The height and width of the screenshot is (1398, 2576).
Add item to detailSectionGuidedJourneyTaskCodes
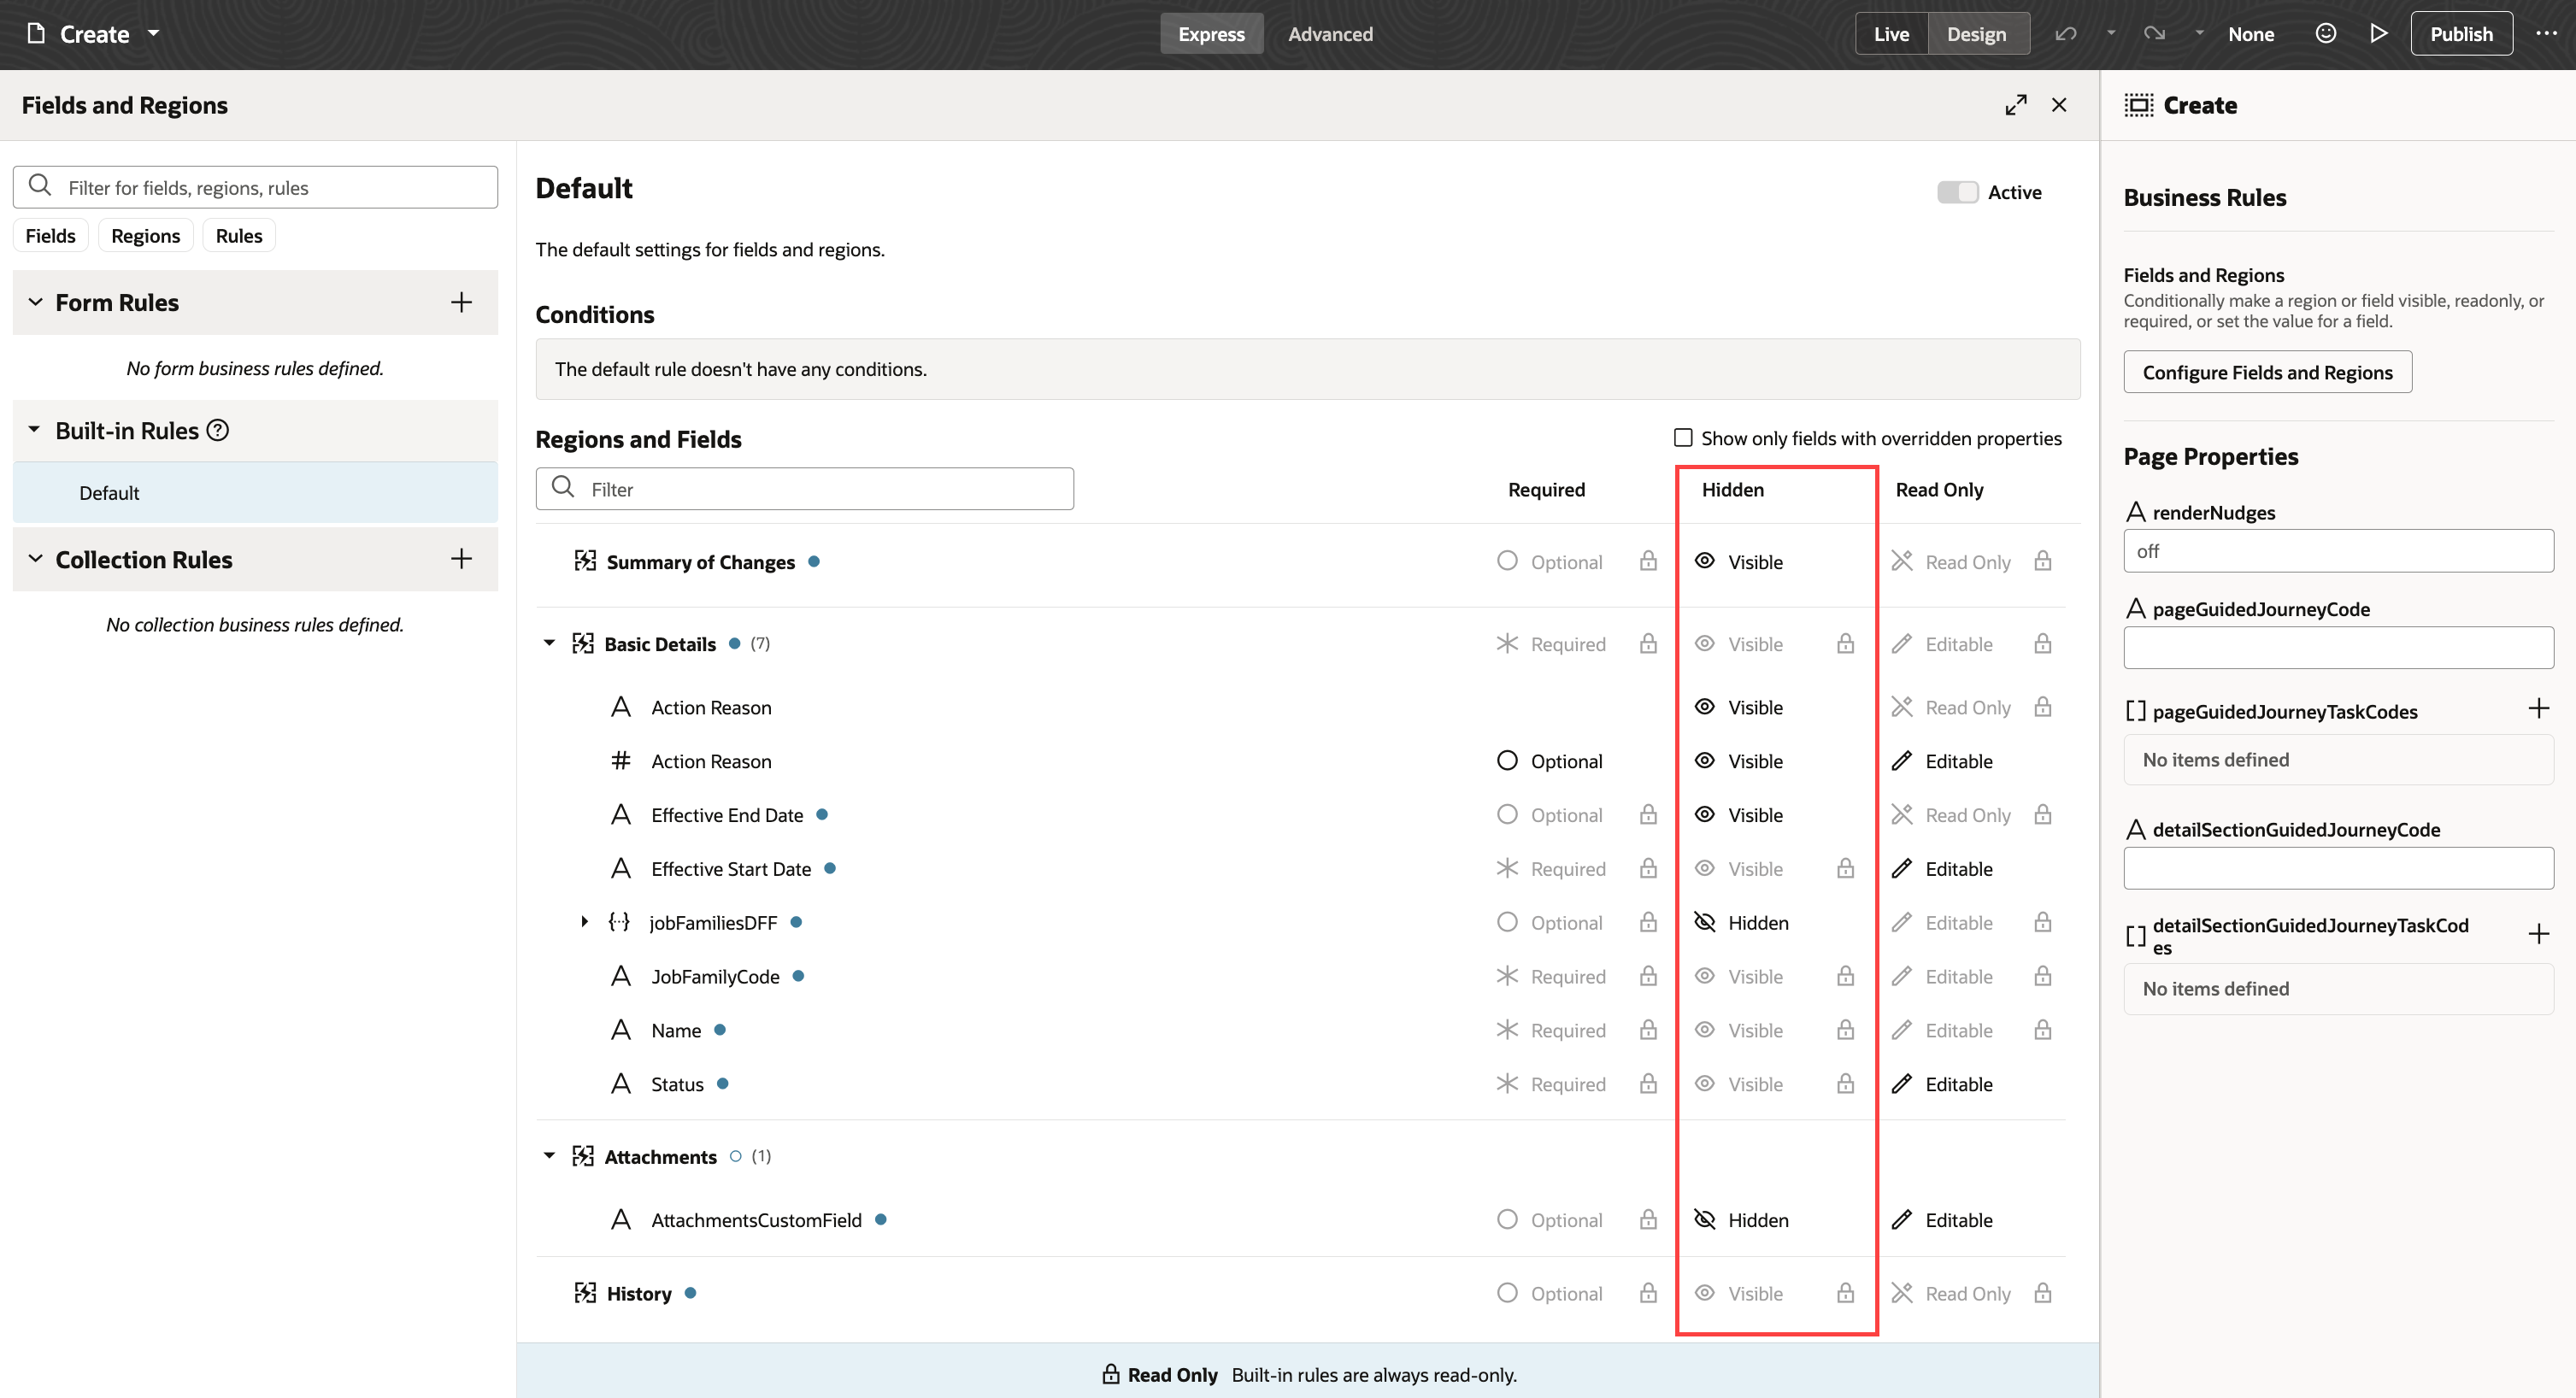click(x=2538, y=935)
